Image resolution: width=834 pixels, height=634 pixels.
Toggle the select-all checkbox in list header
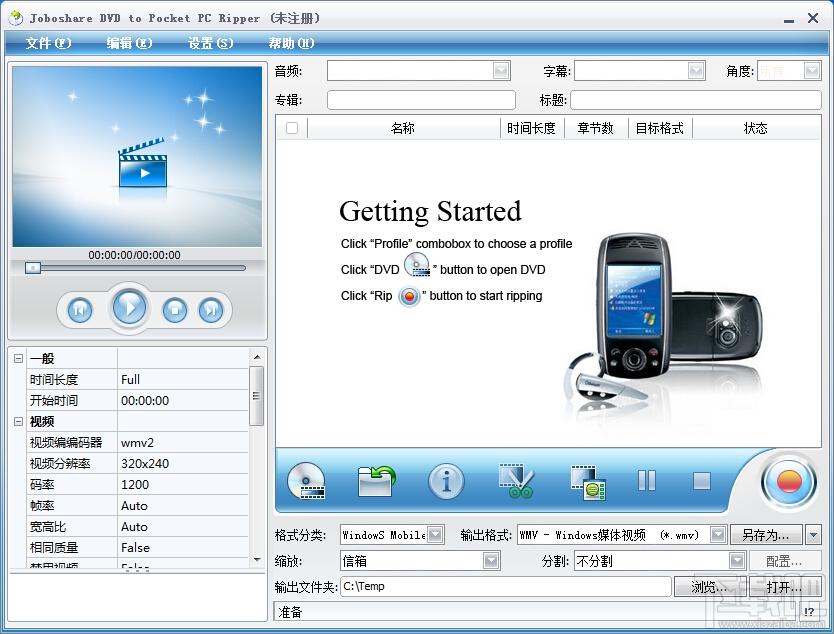(292, 128)
